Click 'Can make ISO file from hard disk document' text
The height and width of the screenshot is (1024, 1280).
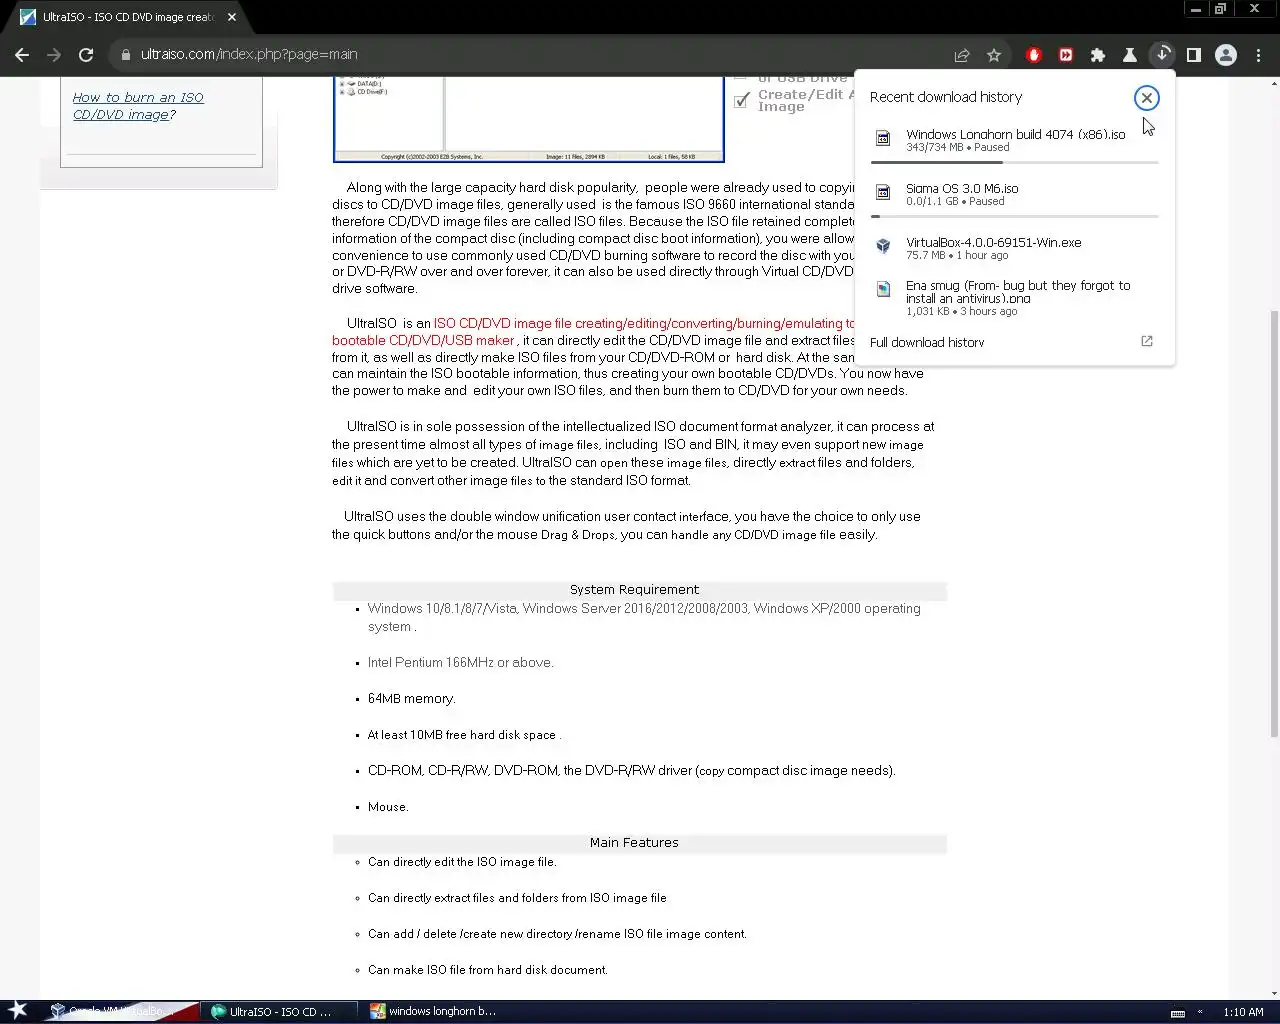pyautogui.click(x=487, y=970)
